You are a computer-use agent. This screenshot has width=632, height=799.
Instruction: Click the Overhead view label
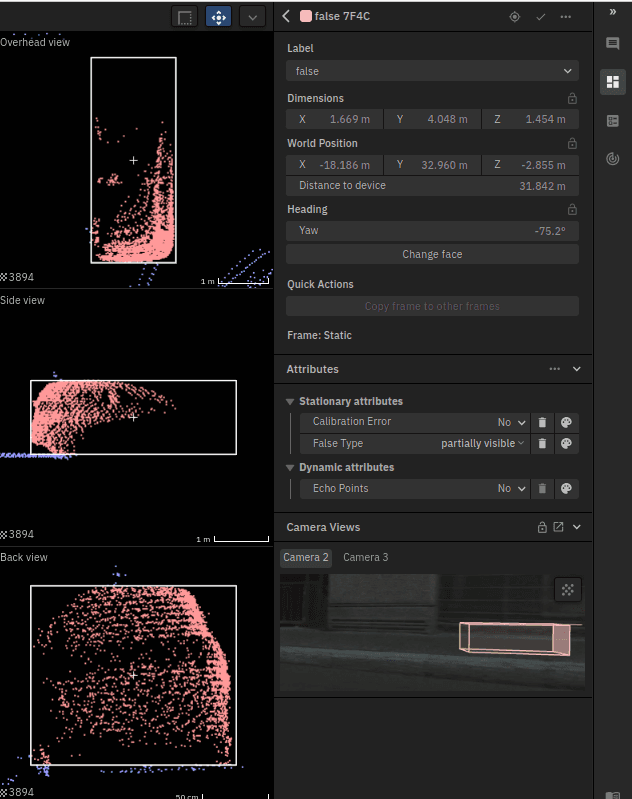(x=35, y=42)
